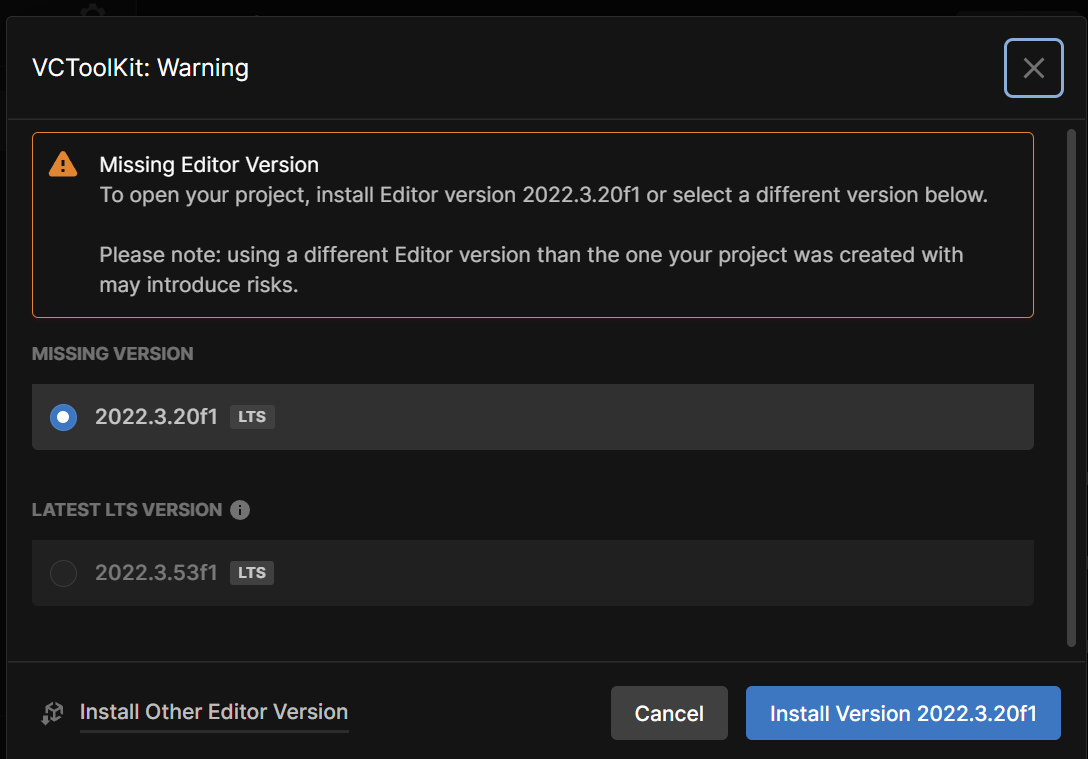The image size is (1088, 759).
Task: Click the LTS badge next to 2022.3.20f1
Action: (x=252, y=417)
